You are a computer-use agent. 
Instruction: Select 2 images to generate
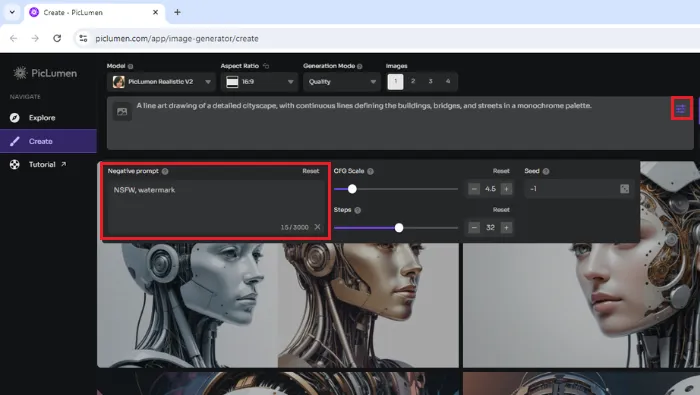click(x=413, y=81)
